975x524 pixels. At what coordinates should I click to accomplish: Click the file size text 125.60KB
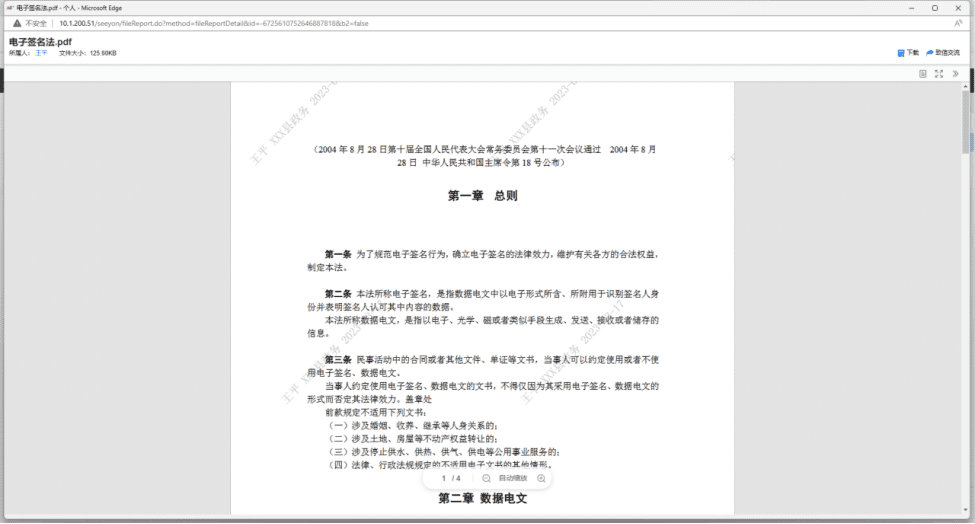point(103,53)
